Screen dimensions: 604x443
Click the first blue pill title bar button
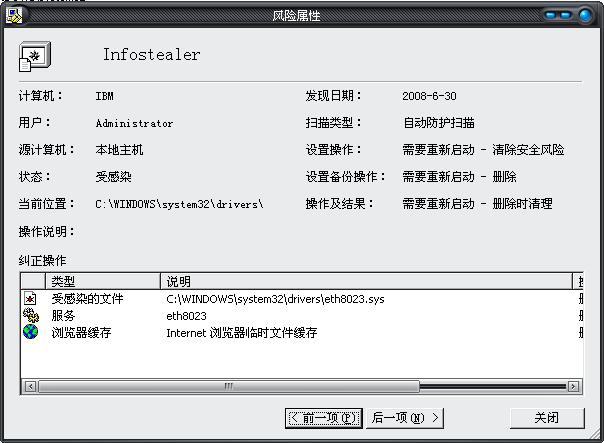click(x=550, y=15)
